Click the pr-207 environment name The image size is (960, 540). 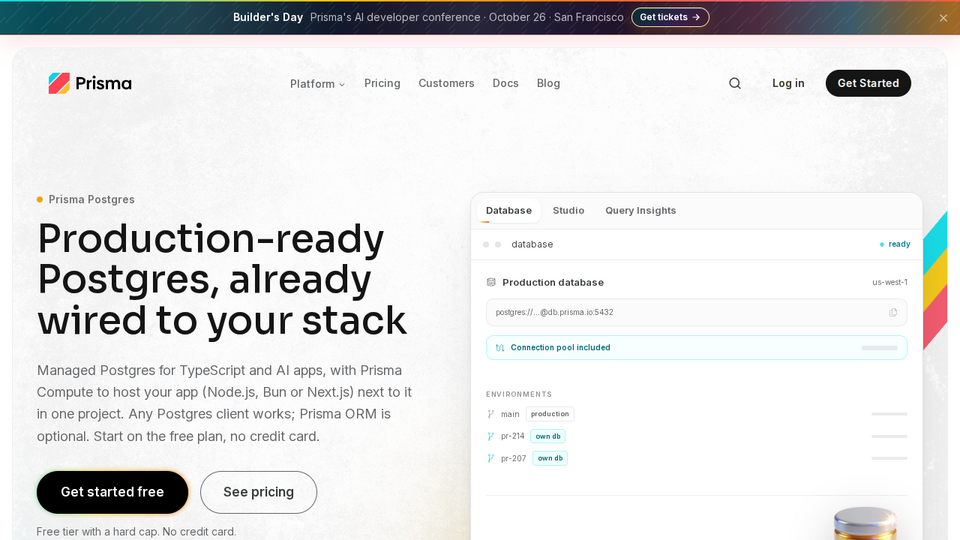513,459
